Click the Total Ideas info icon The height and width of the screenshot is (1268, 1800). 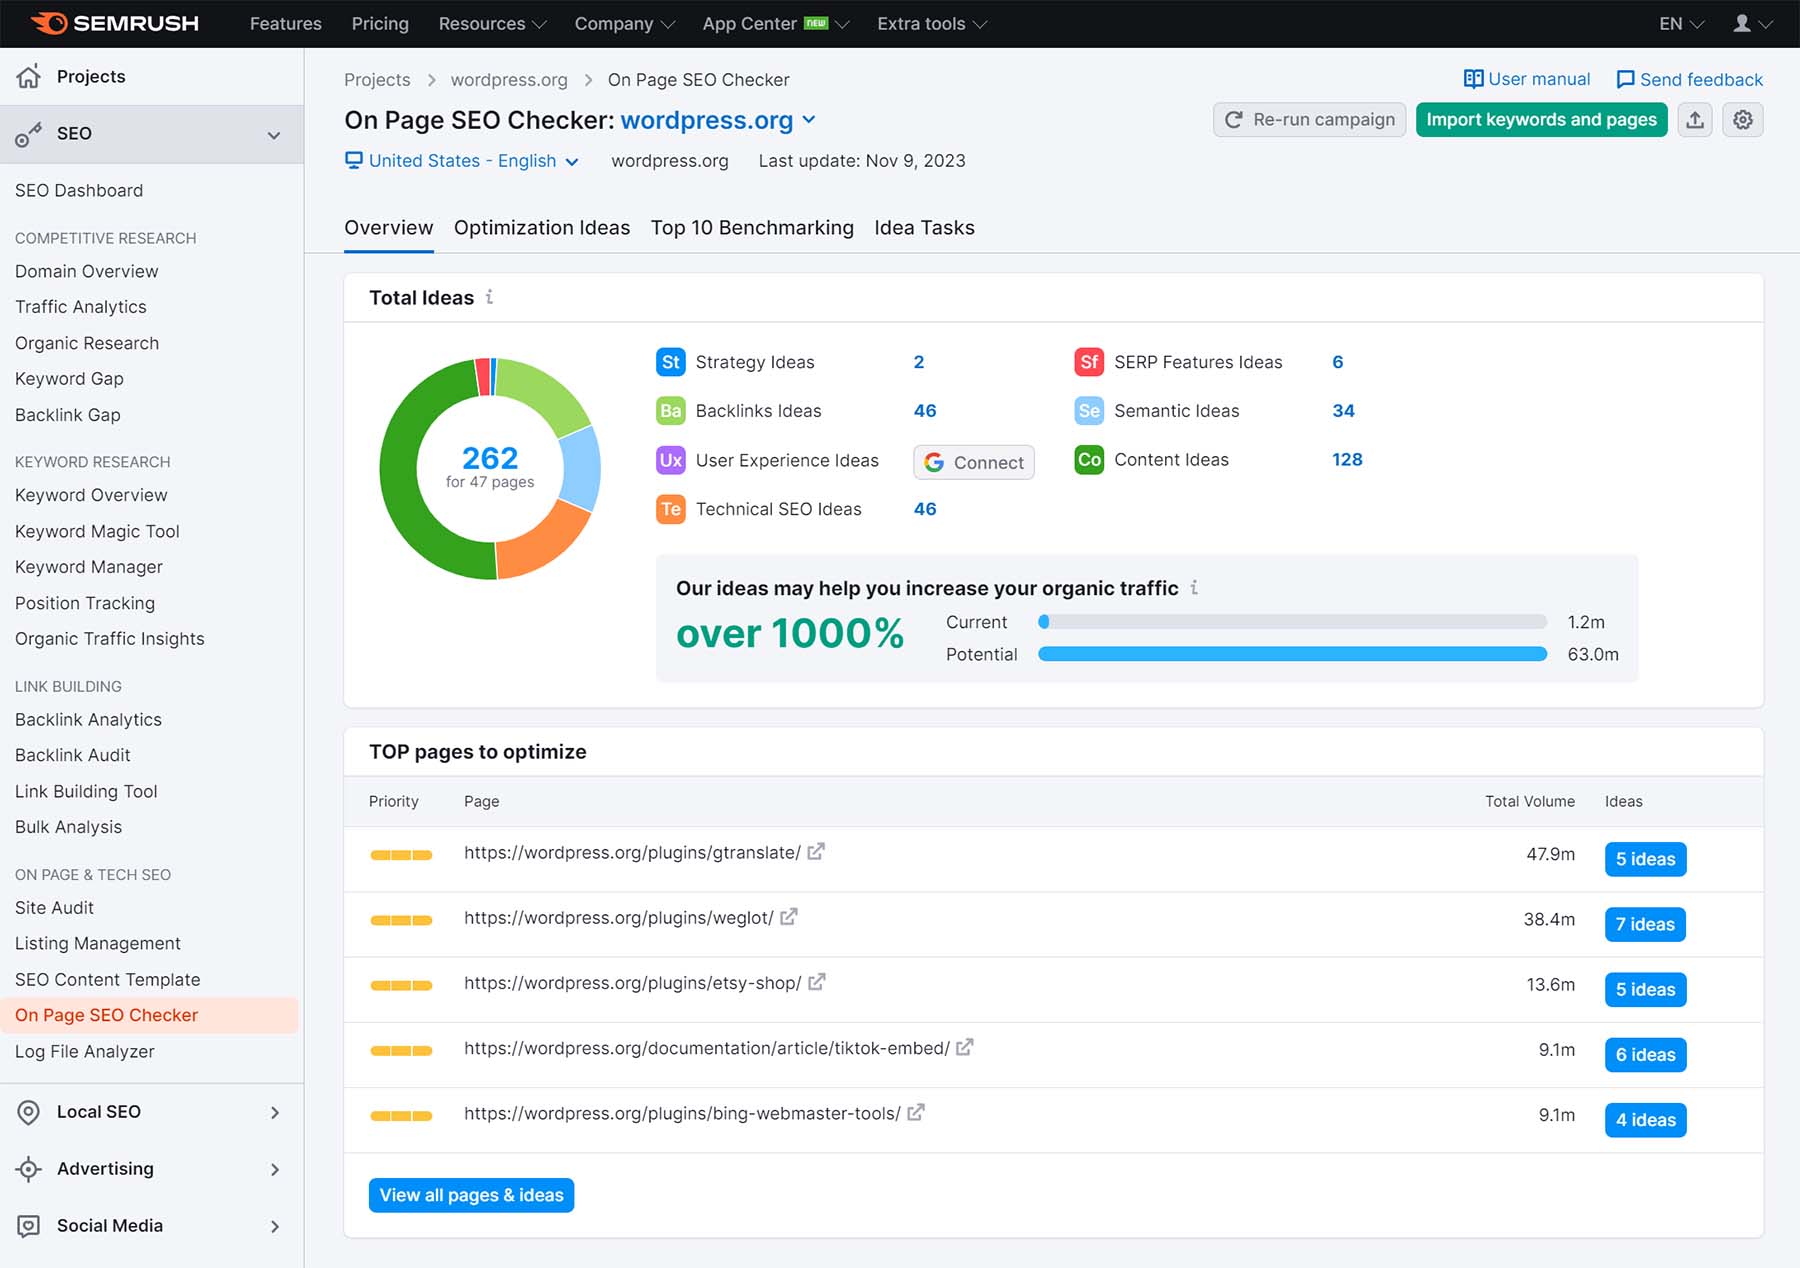point(489,297)
